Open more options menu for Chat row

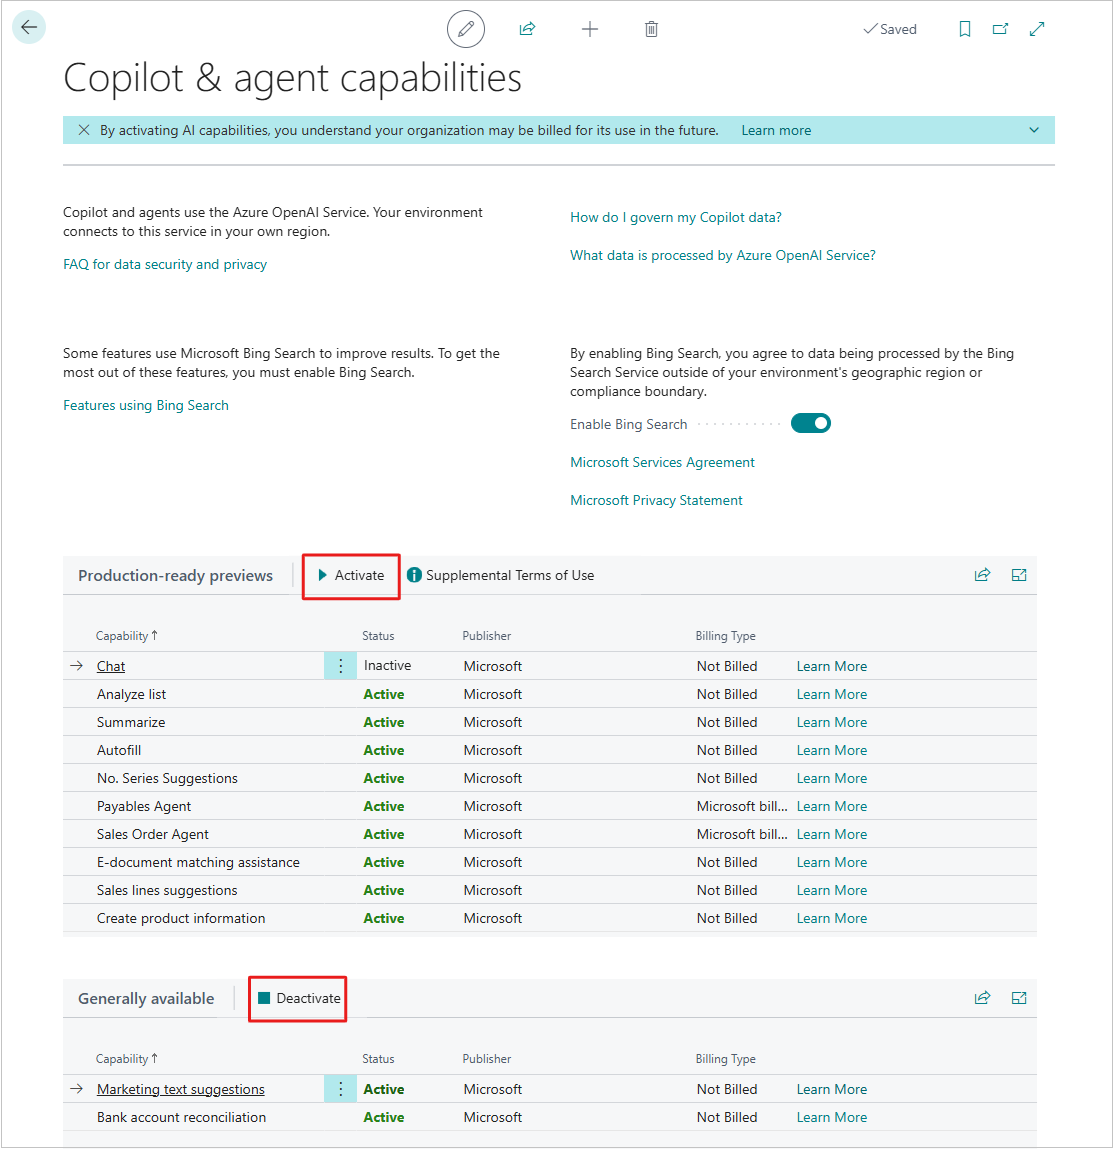coord(340,665)
